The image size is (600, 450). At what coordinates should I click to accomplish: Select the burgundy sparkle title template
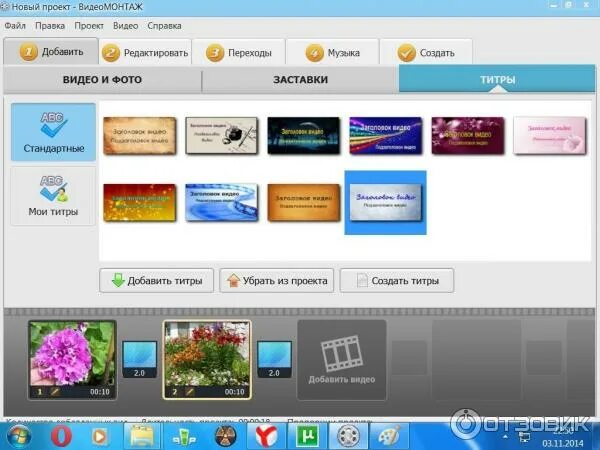pyautogui.click(x=468, y=136)
